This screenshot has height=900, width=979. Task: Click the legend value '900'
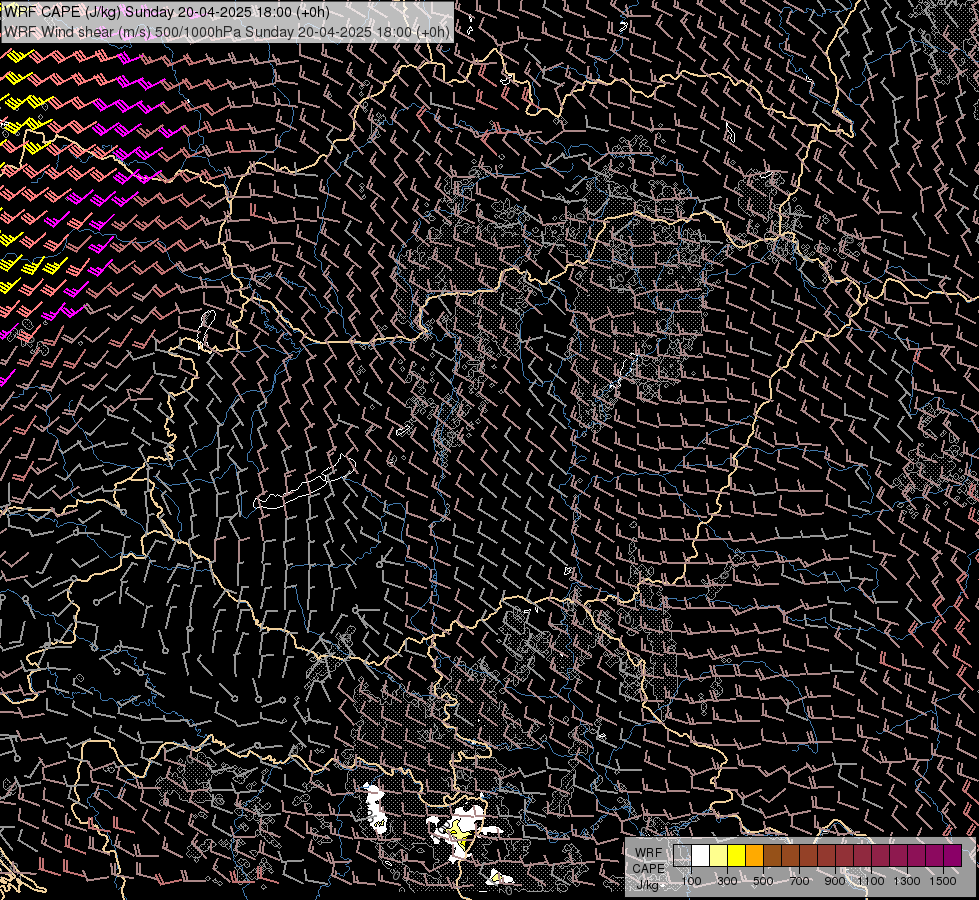click(x=835, y=881)
